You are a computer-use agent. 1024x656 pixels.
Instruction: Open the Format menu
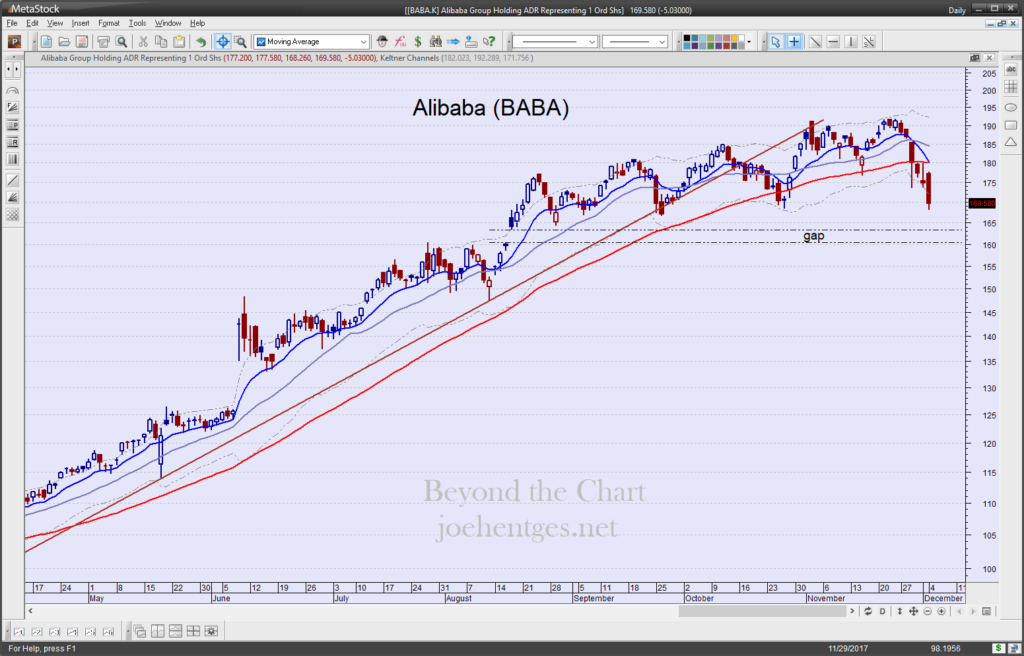pos(109,23)
